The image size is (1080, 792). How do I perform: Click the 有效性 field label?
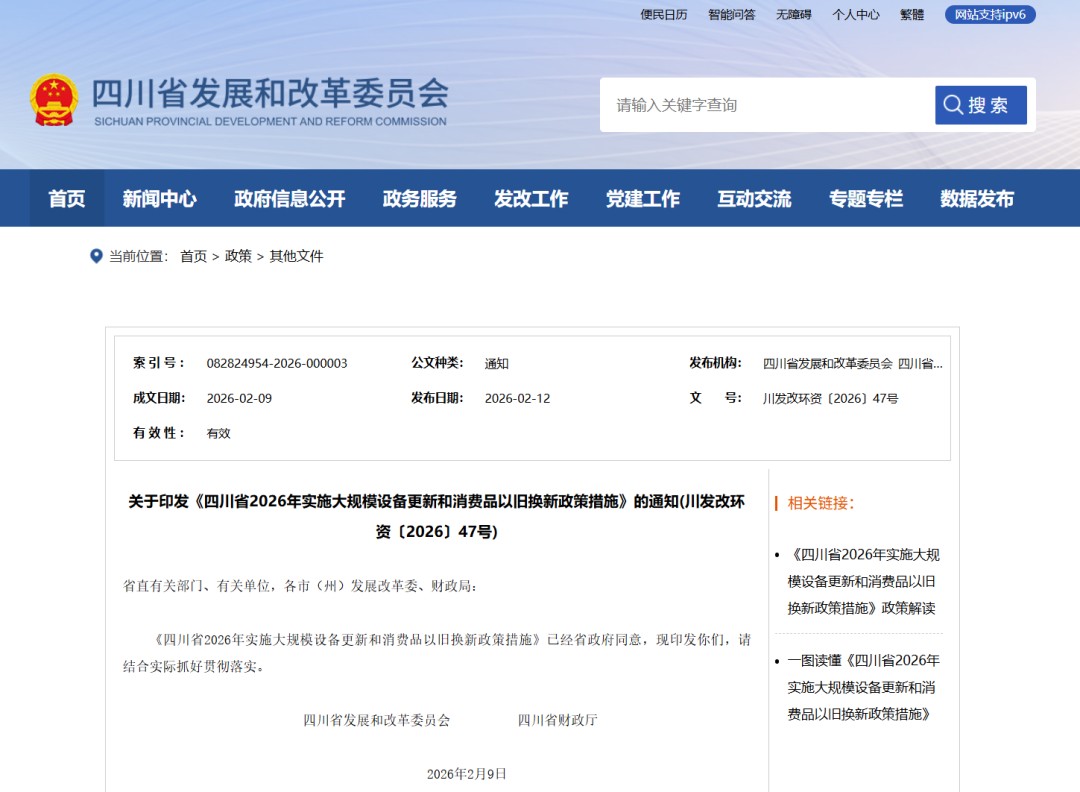159,433
